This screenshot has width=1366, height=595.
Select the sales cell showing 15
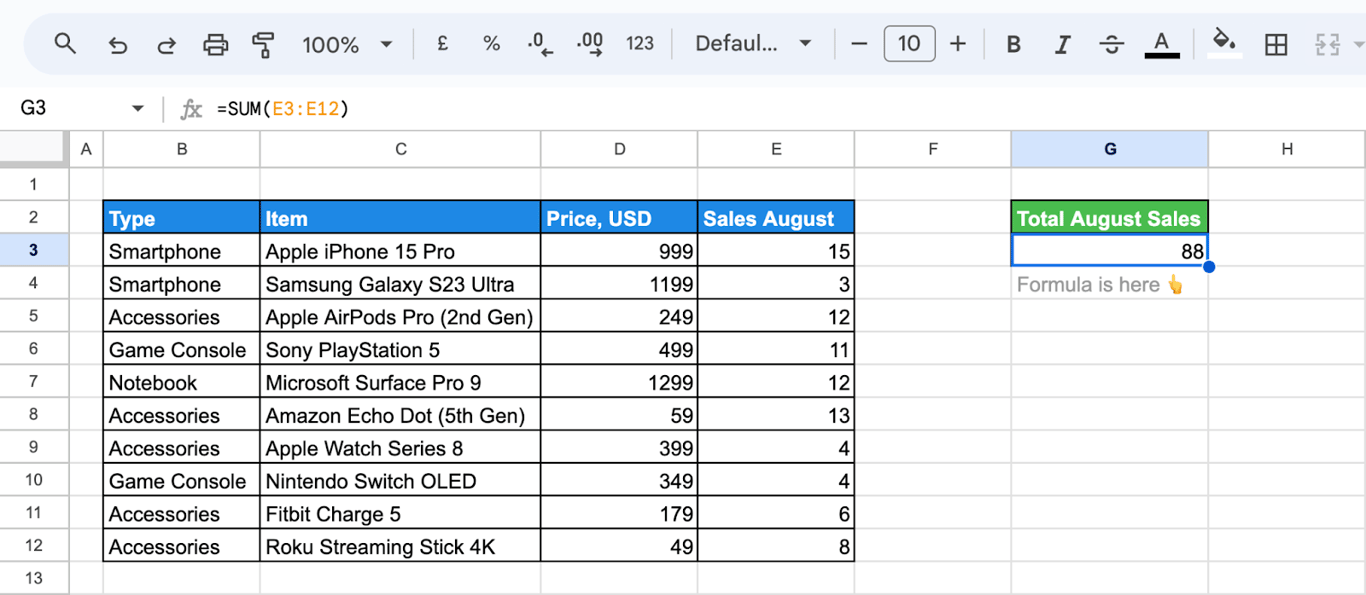(x=776, y=251)
